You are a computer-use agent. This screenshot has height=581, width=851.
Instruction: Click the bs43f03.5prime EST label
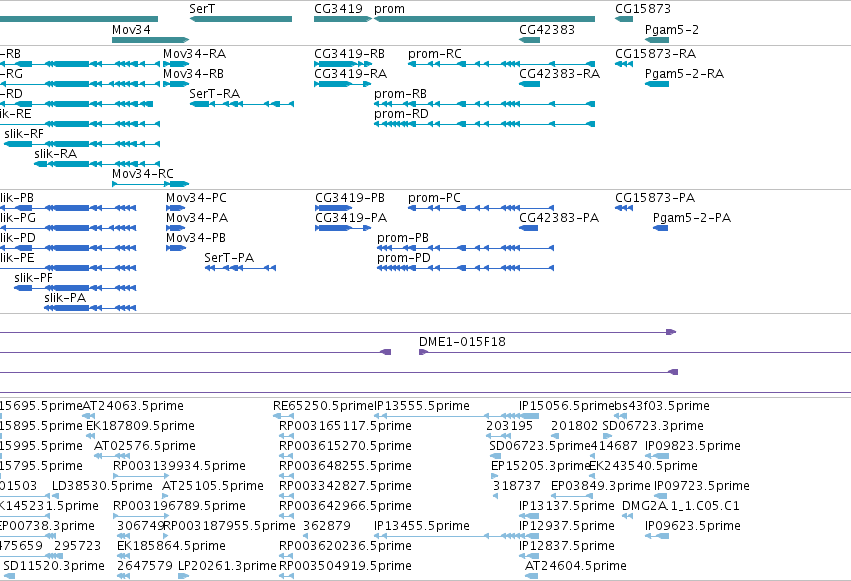pos(662,406)
